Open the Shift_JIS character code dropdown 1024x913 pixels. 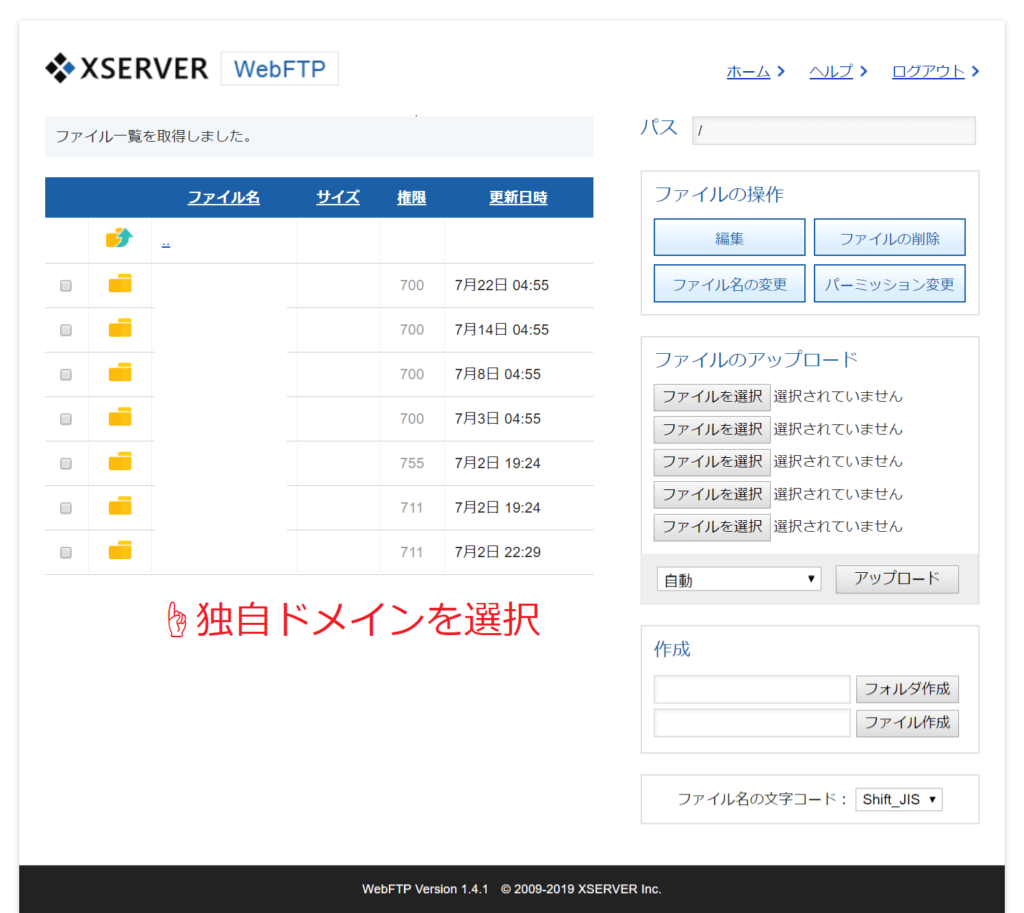899,799
